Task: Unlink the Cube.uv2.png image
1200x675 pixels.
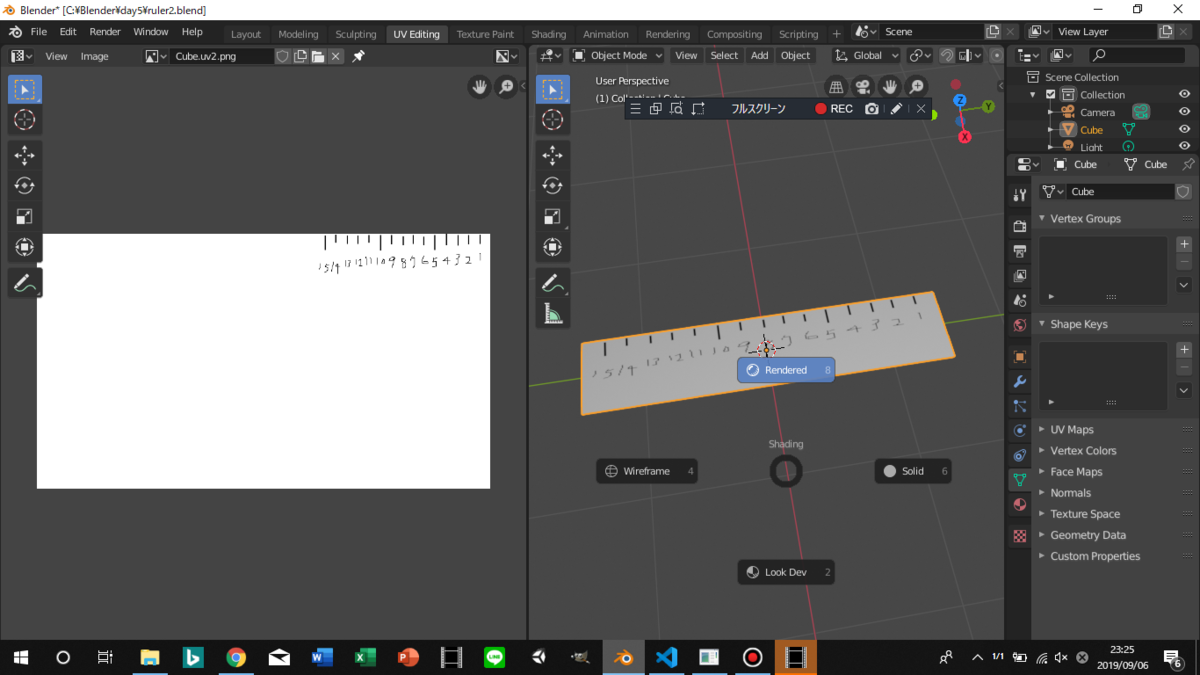Action: [x=336, y=56]
